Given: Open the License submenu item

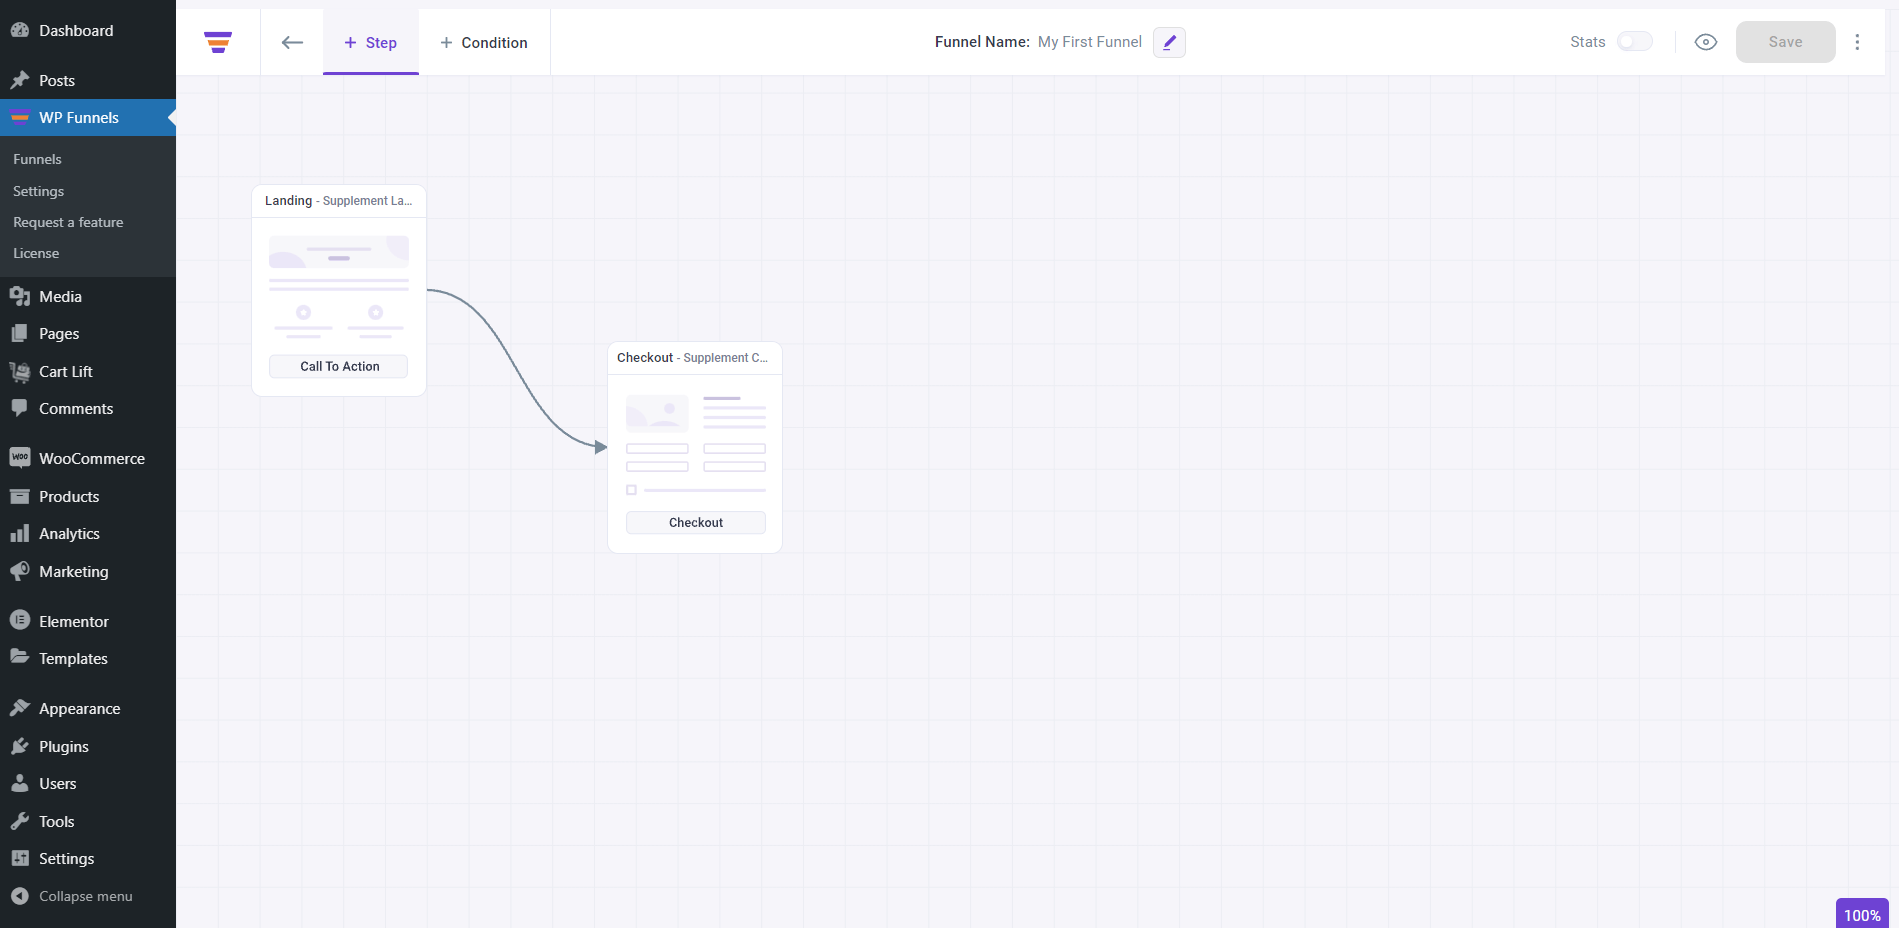Looking at the screenshot, I should point(36,253).
